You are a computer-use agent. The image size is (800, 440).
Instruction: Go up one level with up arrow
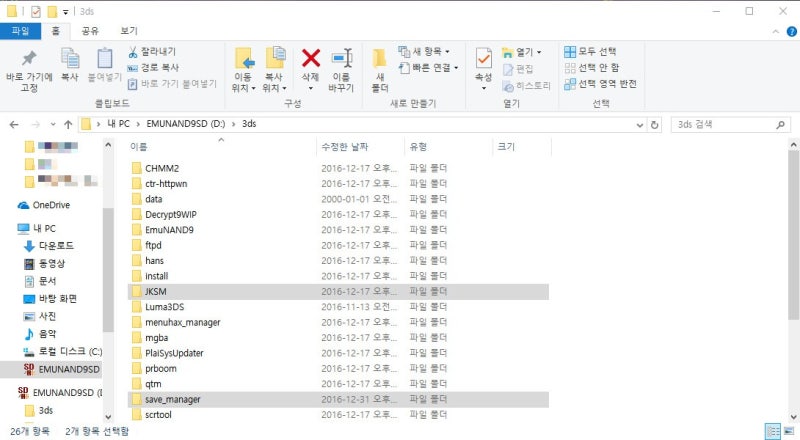pyautogui.click(x=68, y=124)
